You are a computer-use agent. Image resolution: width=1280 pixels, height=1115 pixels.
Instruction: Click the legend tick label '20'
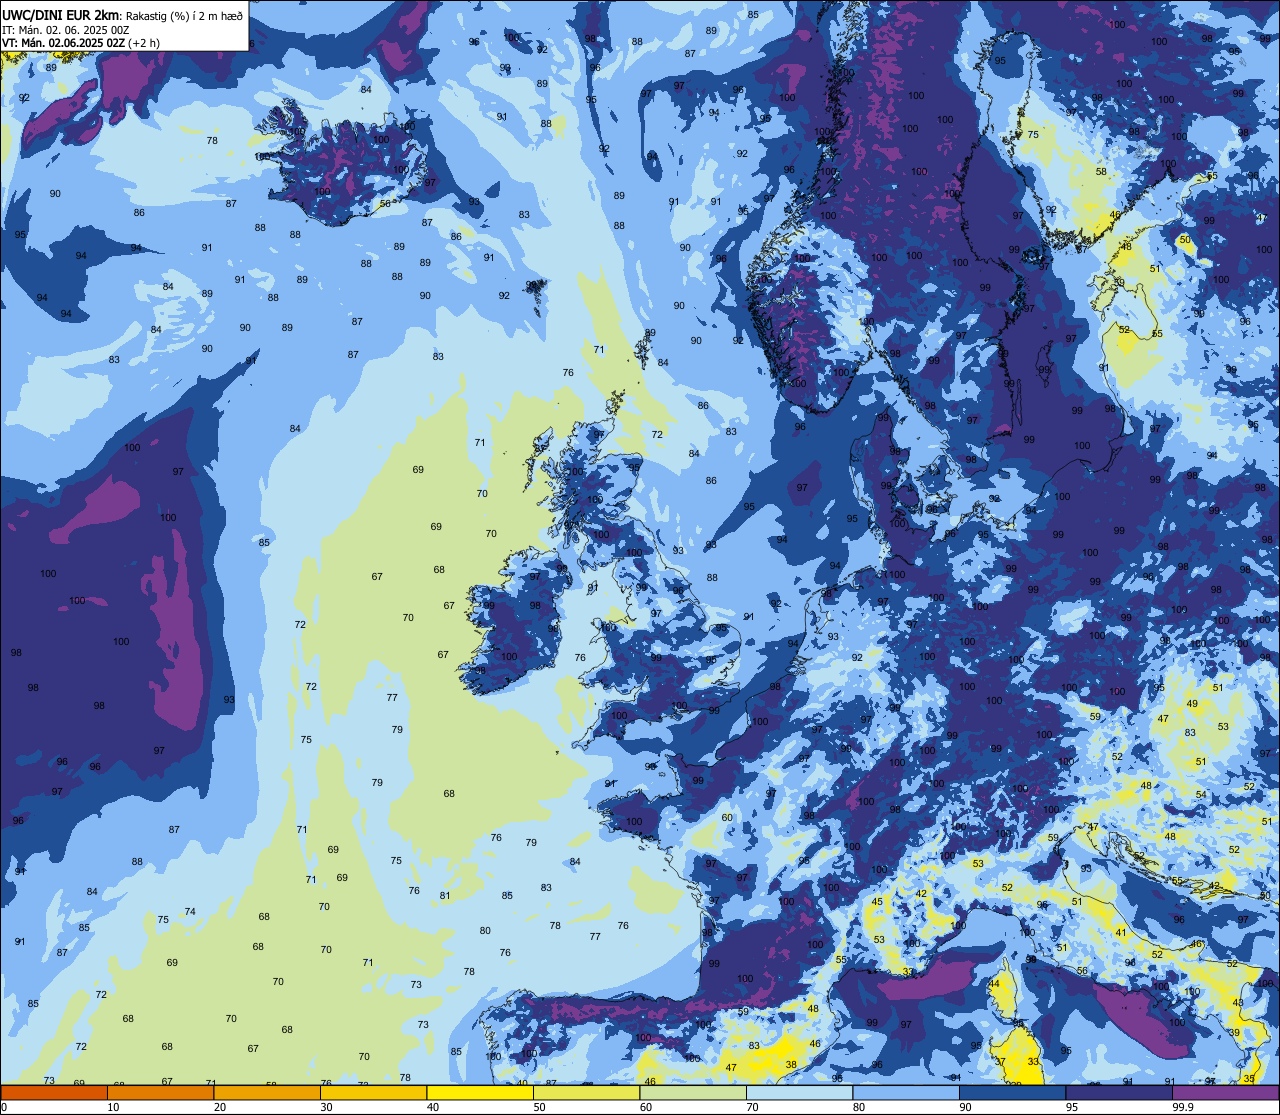click(219, 1107)
